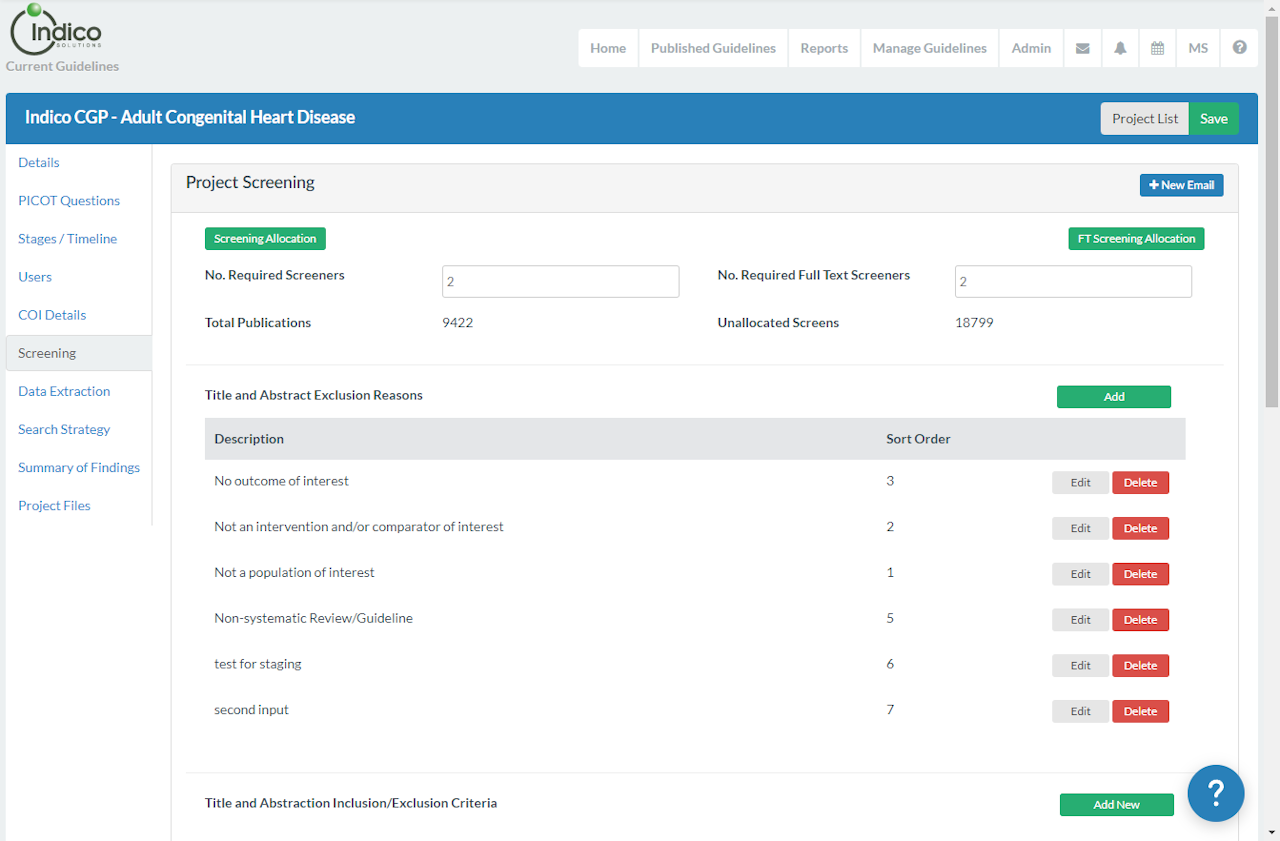The height and width of the screenshot is (841, 1280).
Task: Focus the No. Required Screeners field
Action: click(560, 282)
